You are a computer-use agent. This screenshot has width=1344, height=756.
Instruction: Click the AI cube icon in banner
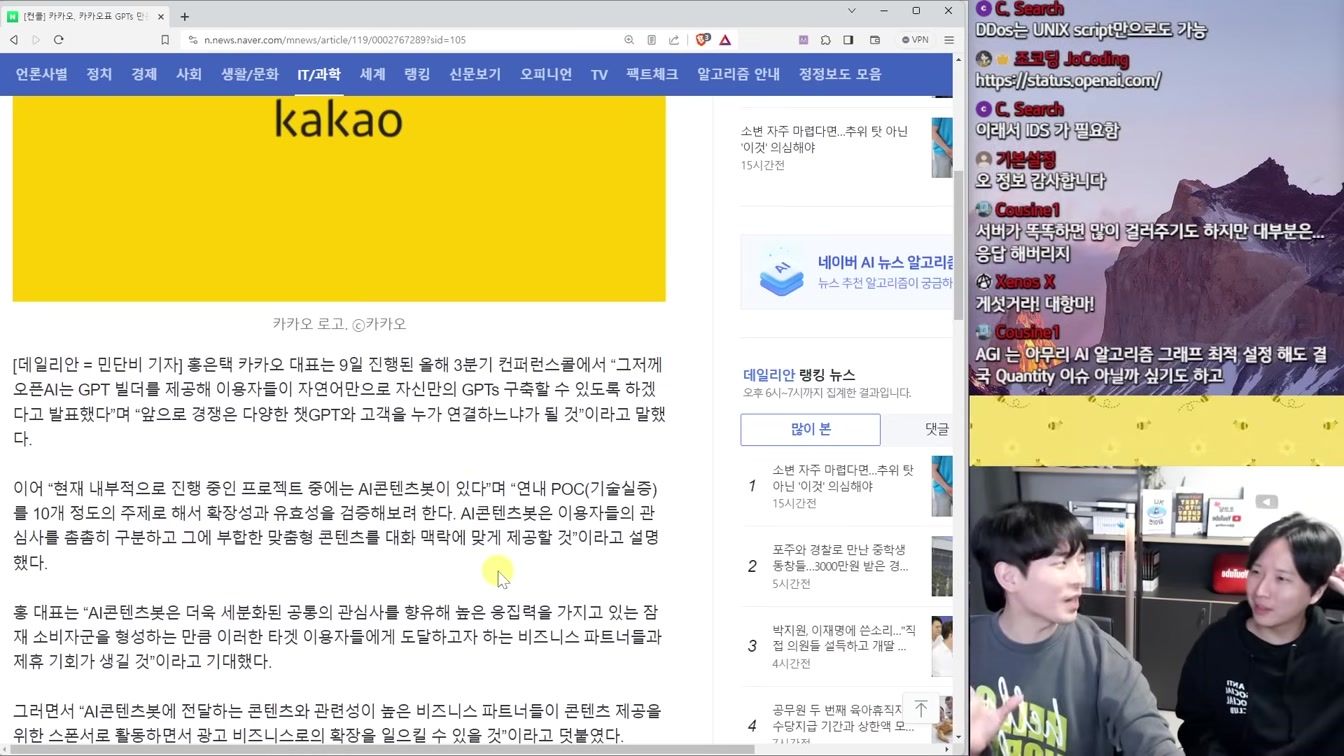pyautogui.click(x=782, y=272)
